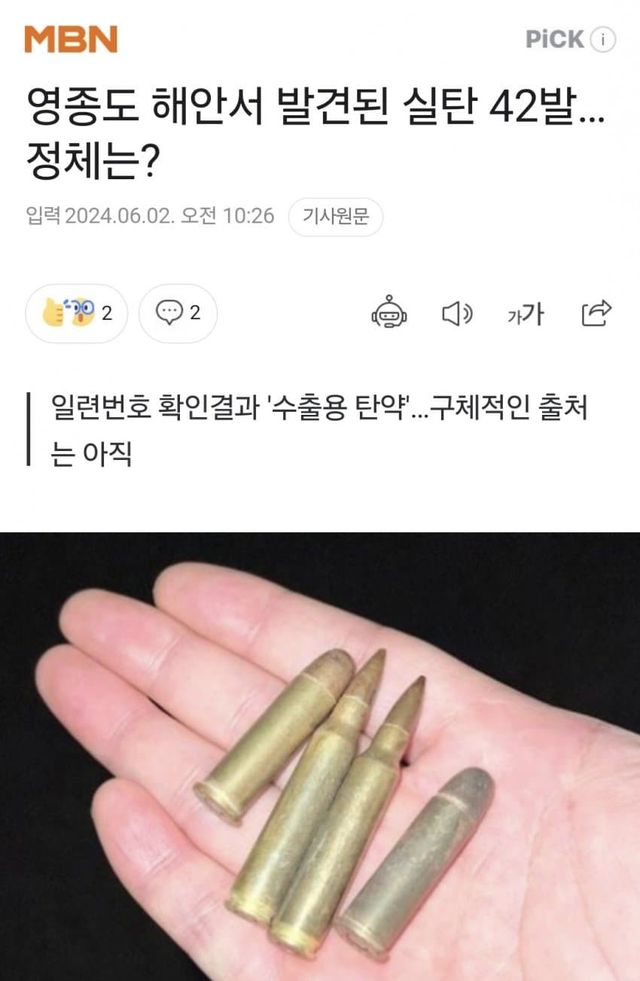The width and height of the screenshot is (640, 981).
Task: Open the MBN press logo
Action: click(x=71, y=39)
